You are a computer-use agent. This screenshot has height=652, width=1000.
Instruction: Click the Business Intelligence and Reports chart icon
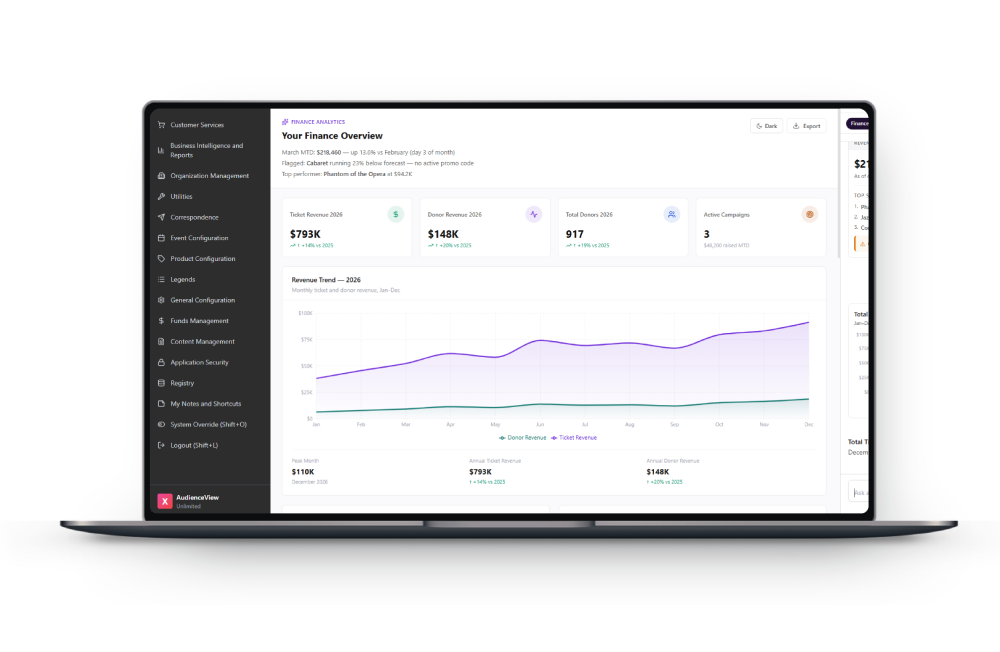161,151
